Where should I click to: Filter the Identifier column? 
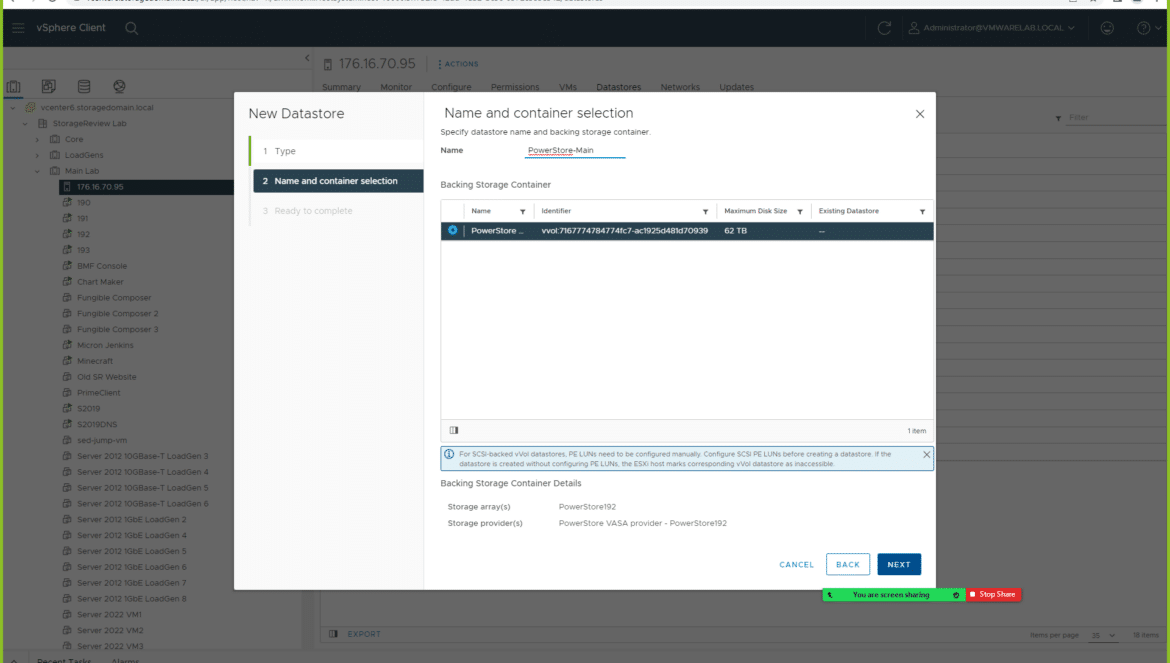(x=705, y=212)
